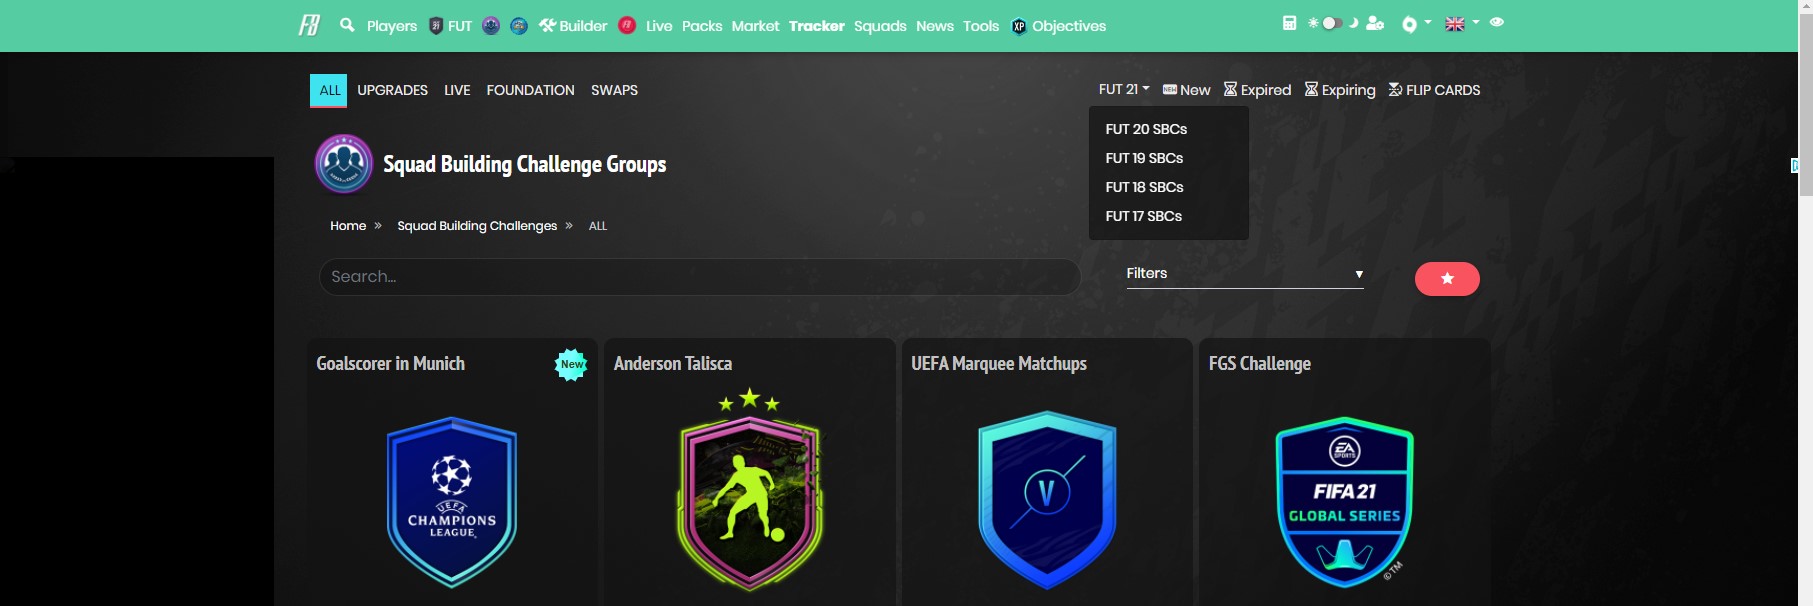Click the XP Objectives icon
Viewport: 1813px width, 606px height.
[1019, 26]
